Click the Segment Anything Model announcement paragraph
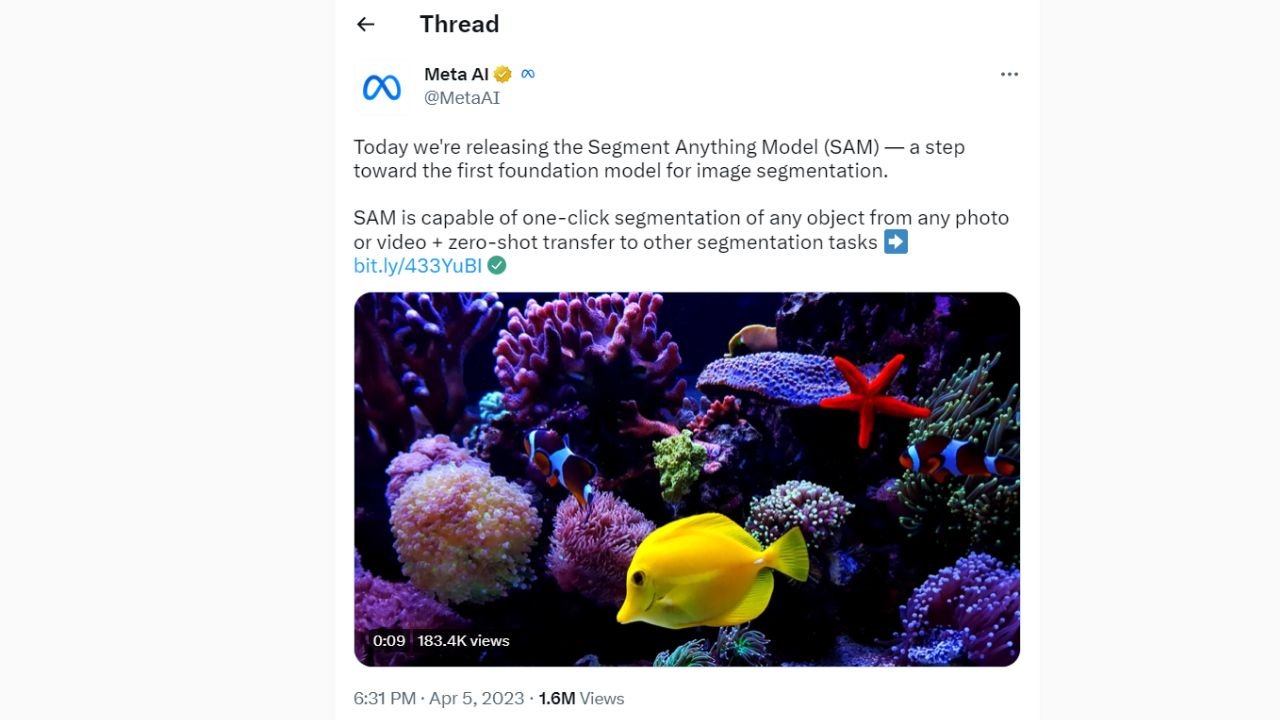Viewport: 1280px width, 720px height. pyautogui.click(x=659, y=159)
